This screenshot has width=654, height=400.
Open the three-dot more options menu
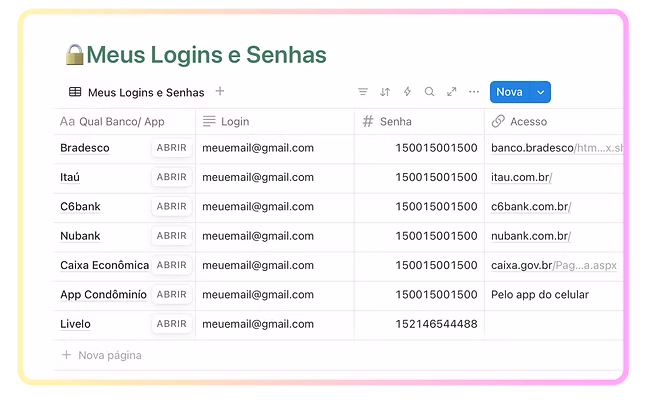(473, 92)
